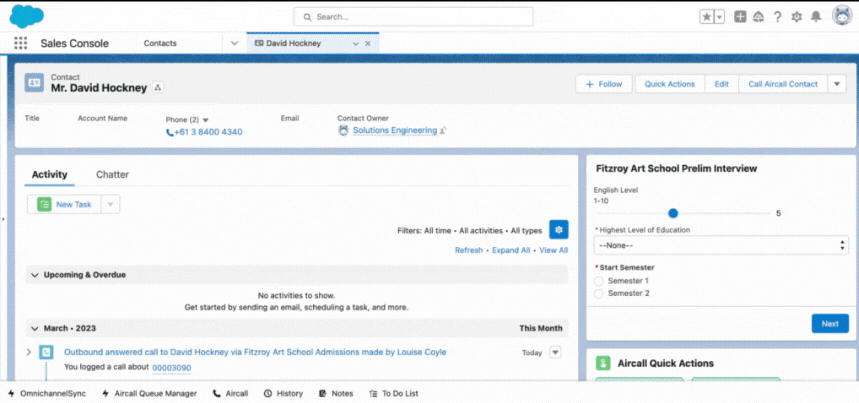Open the Setup gear icon
Viewport: 859px width, 403px height.
coord(797,17)
